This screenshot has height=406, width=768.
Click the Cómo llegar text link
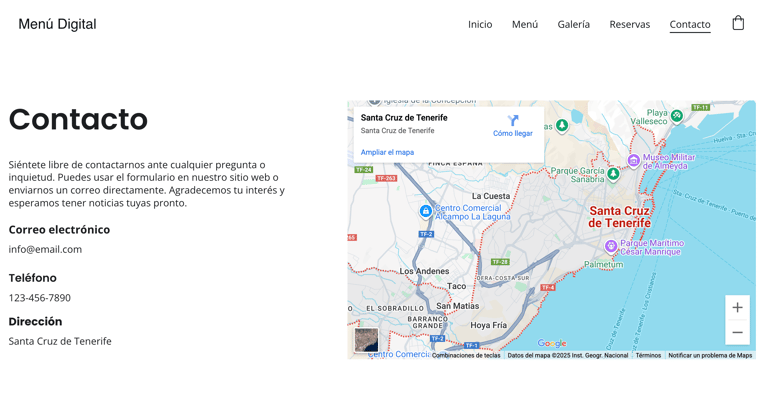point(512,133)
